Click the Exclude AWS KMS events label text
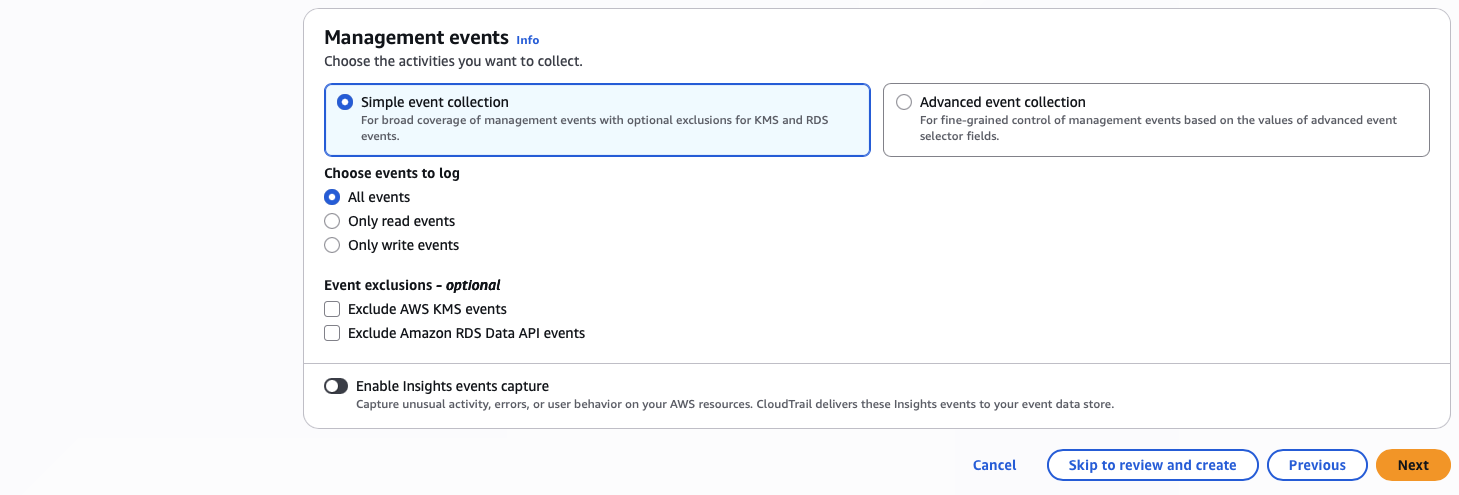 coord(427,309)
